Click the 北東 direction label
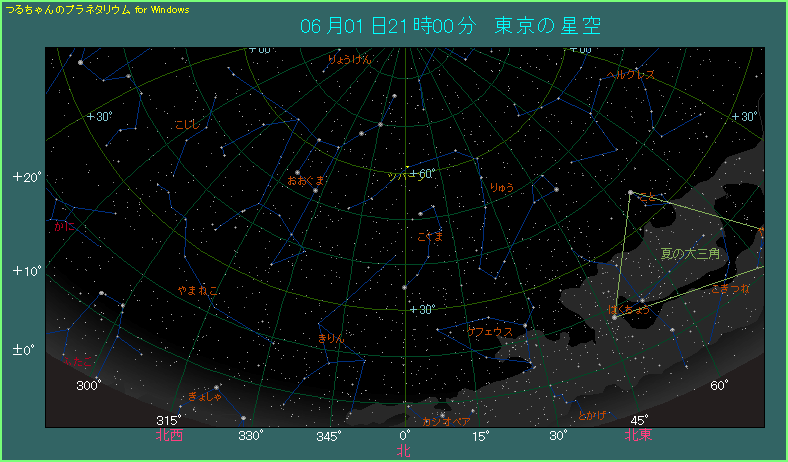Viewport: 788px width, 462px height. [639, 435]
